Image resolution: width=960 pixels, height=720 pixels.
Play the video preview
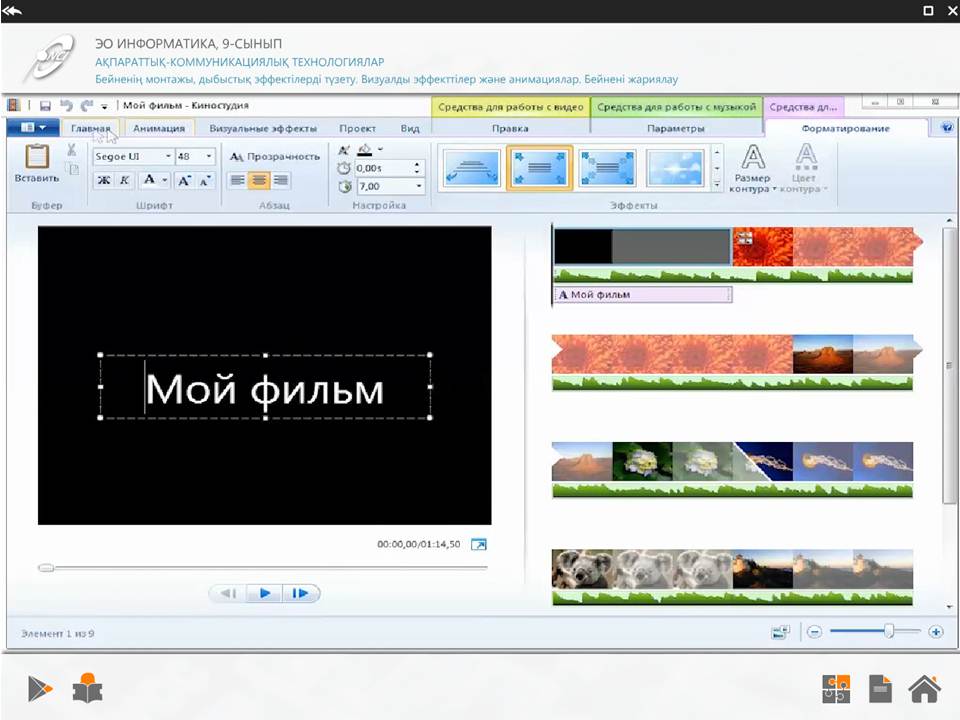coord(264,593)
